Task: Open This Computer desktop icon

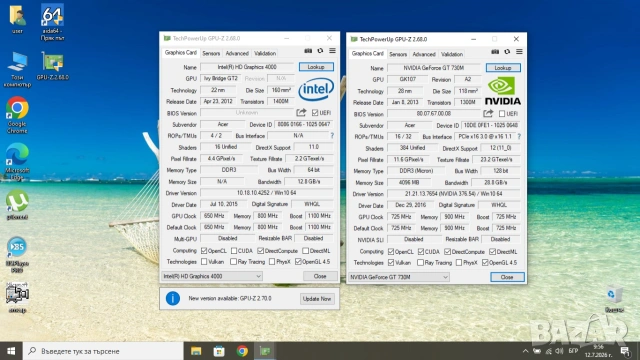Action: pos(17,69)
